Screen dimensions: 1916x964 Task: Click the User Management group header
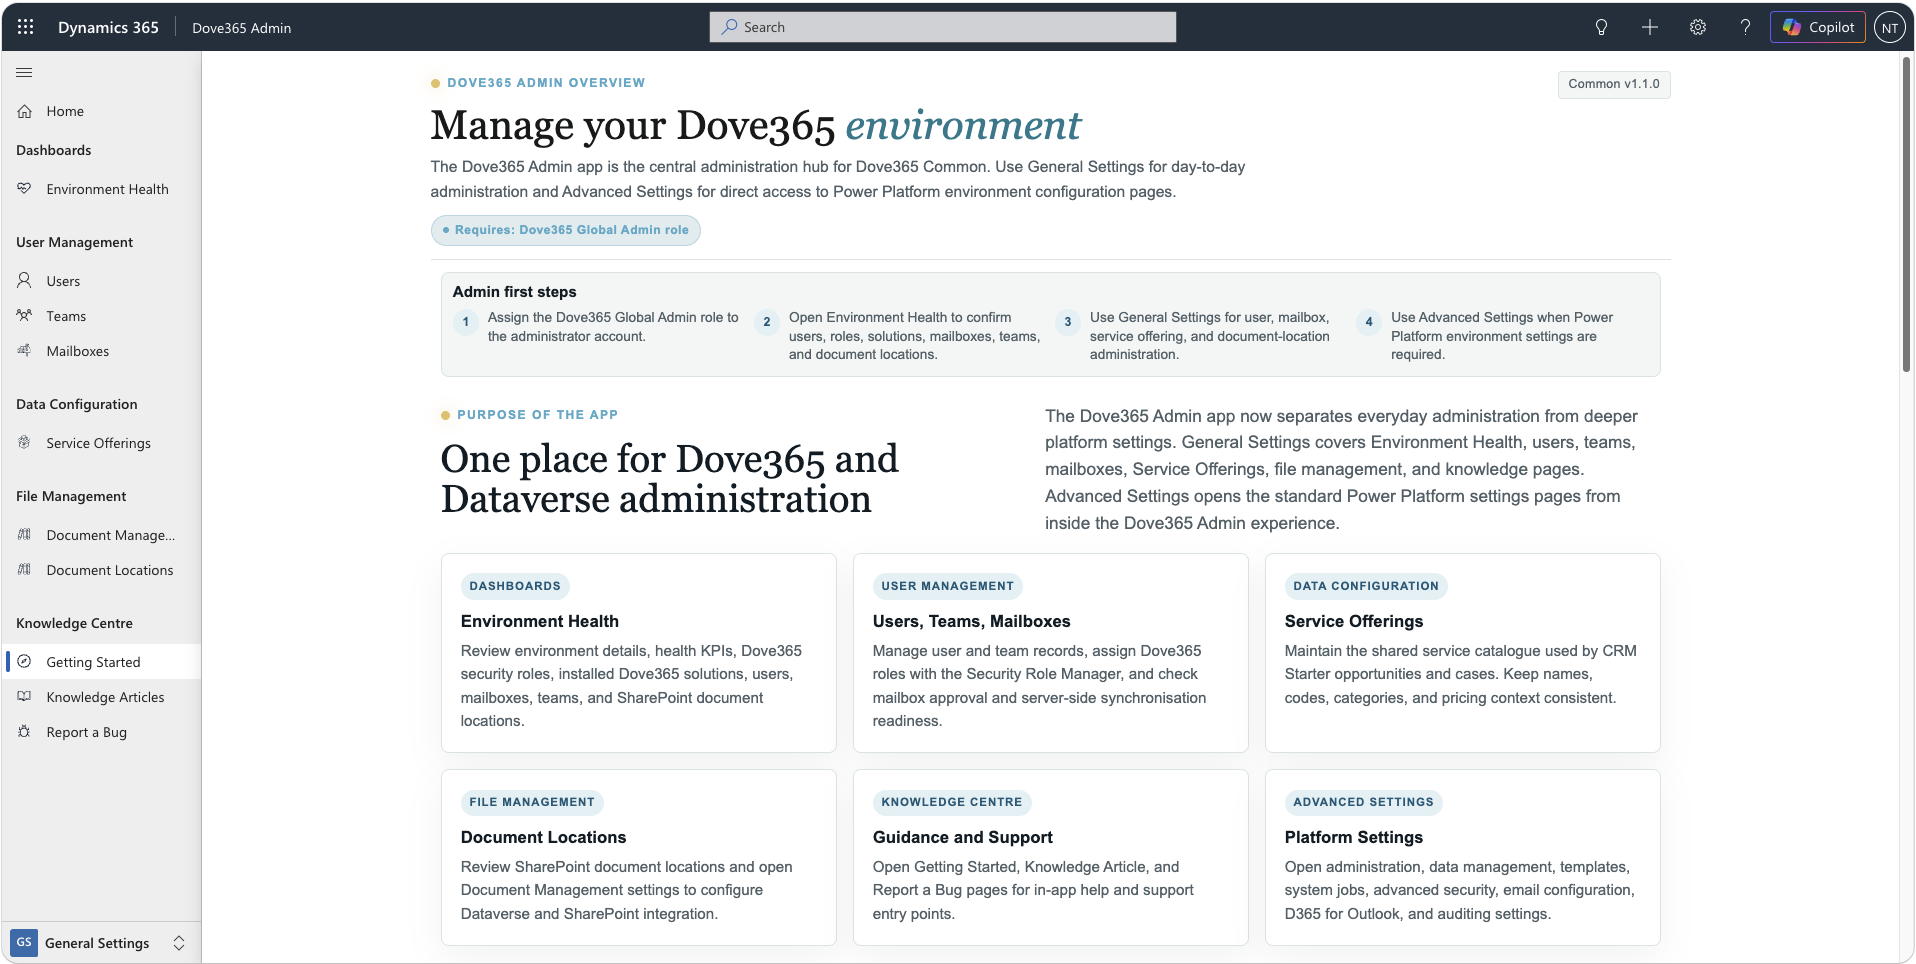coord(74,242)
